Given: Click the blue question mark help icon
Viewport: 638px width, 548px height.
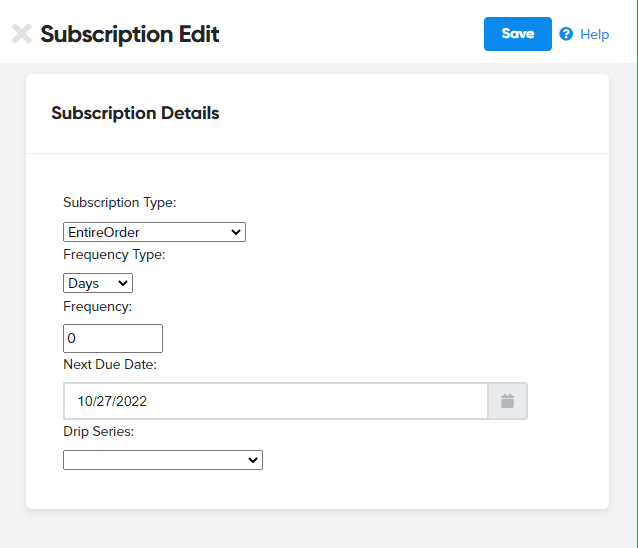Looking at the screenshot, I should point(566,34).
